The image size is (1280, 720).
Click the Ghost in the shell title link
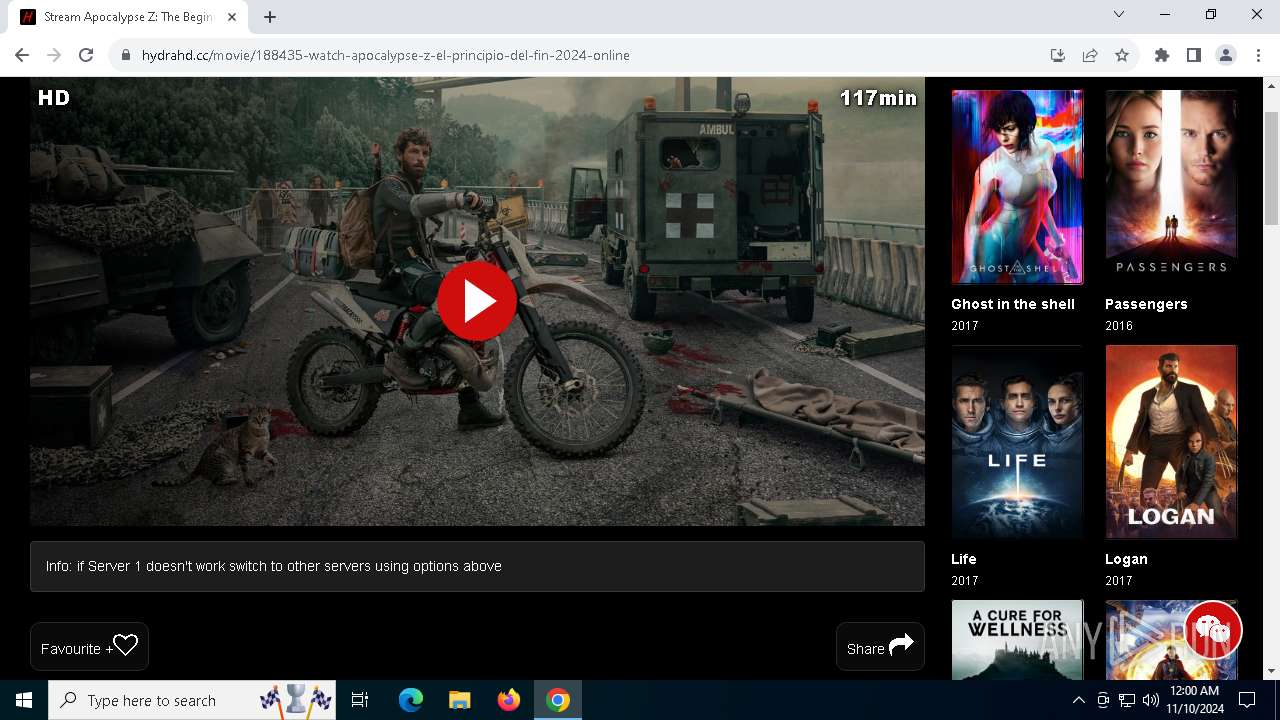1013,304
